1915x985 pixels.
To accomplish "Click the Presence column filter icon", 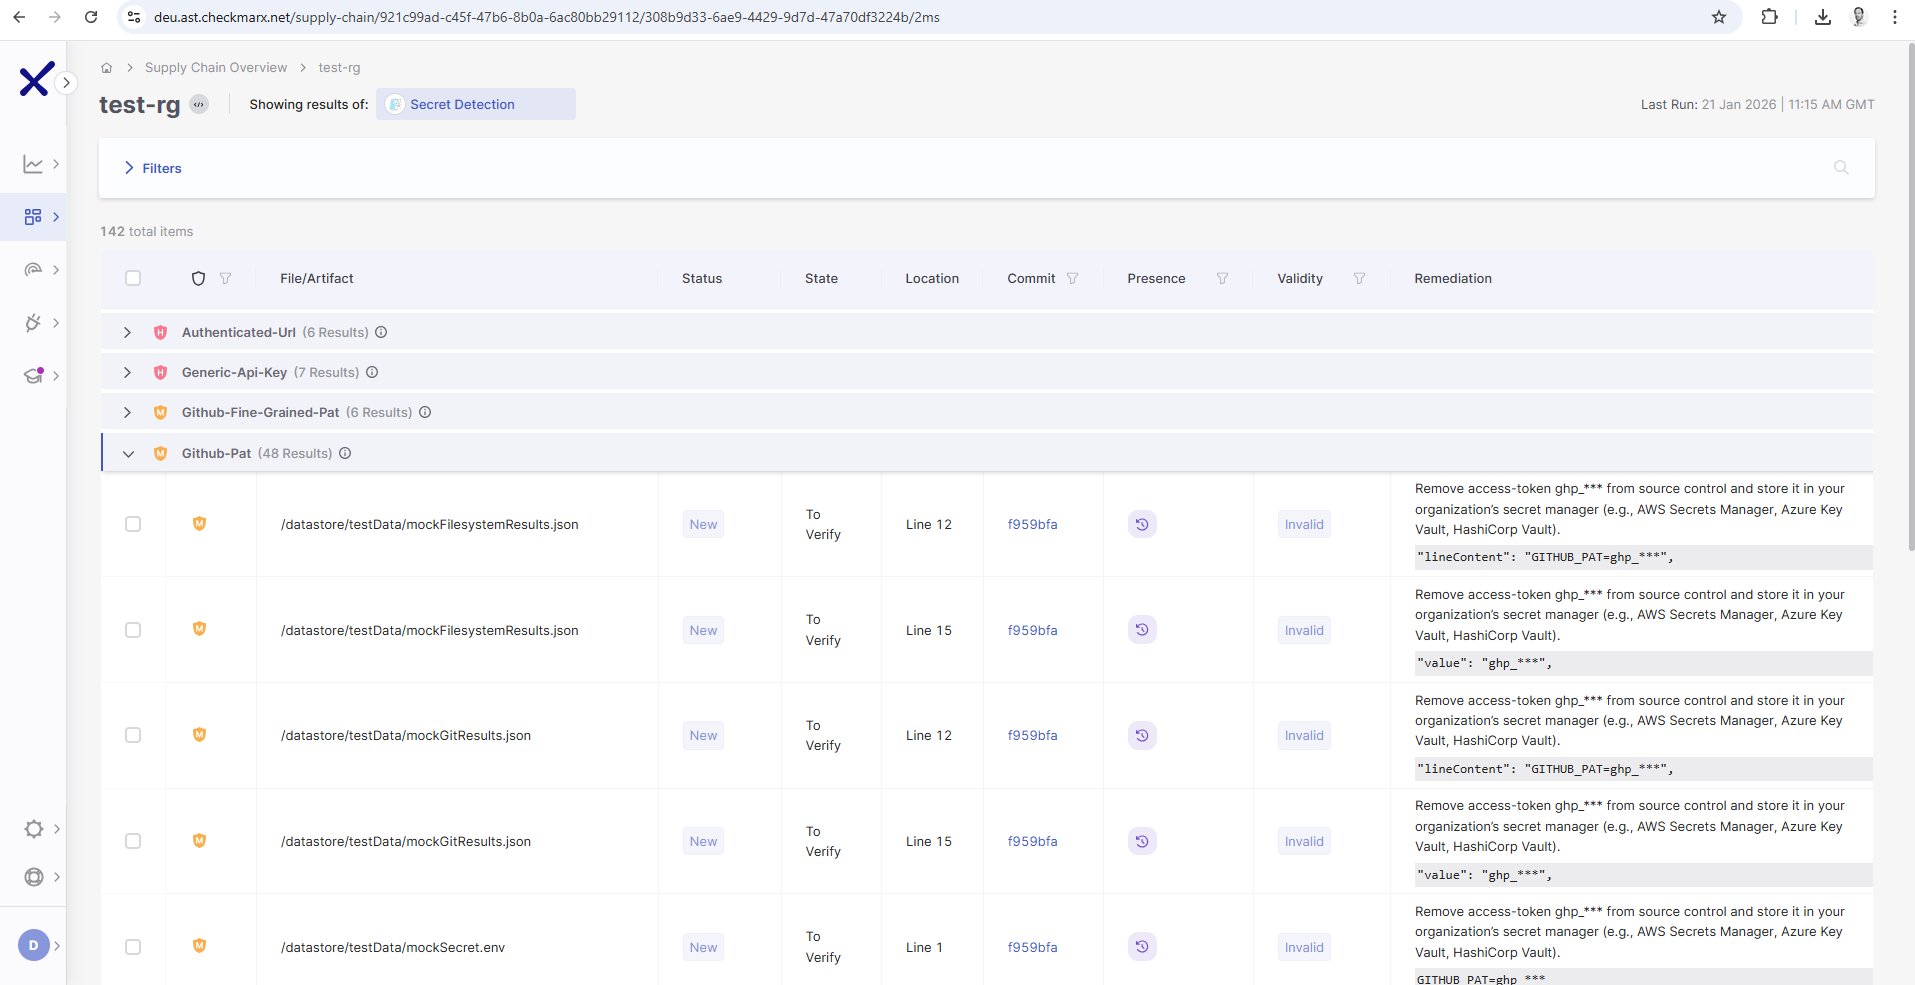I will point(1222,279).
